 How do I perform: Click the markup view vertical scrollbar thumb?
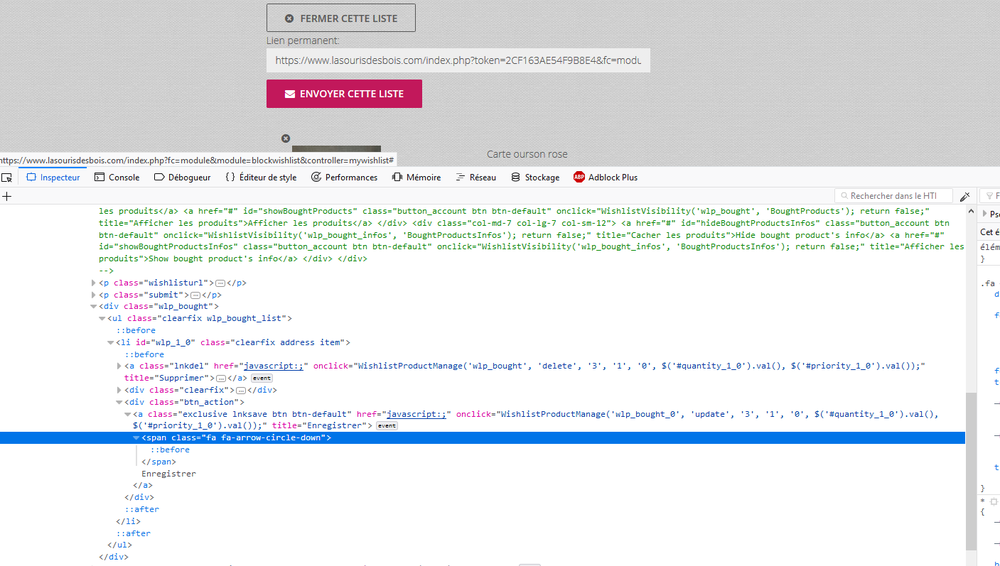click(x=971, y=471)
